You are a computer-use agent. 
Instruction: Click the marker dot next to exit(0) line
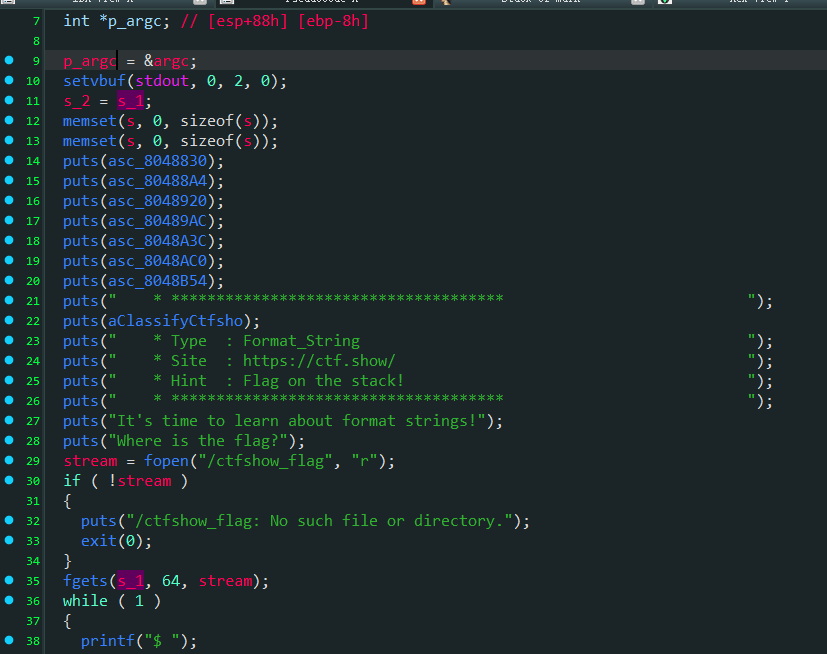coord(9,541)
